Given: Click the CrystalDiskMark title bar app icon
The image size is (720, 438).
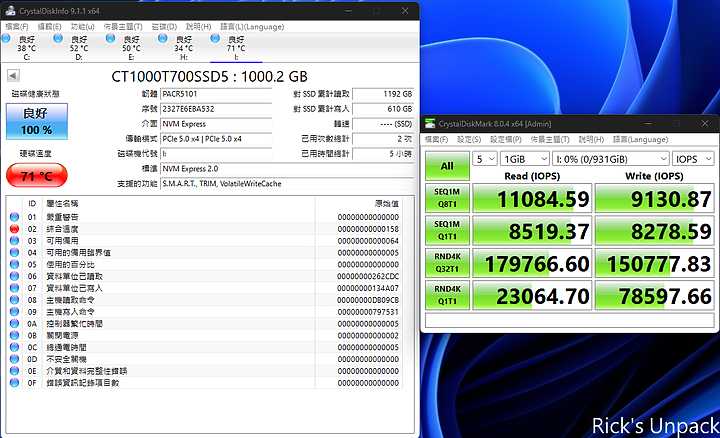Looking at the screenshot, I should (430, 124).
